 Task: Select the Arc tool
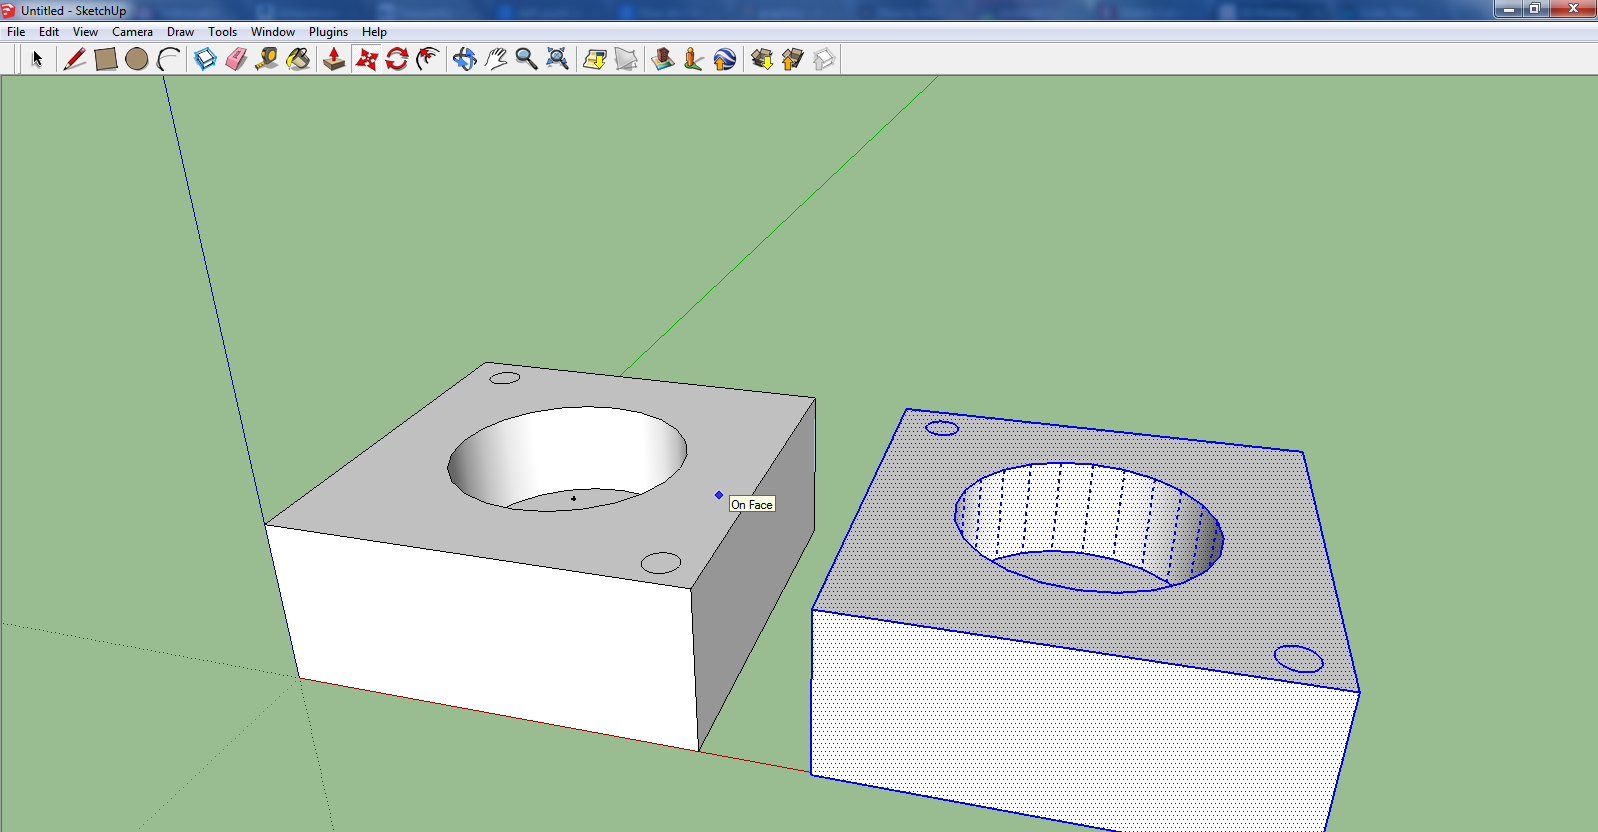[169, 59]
